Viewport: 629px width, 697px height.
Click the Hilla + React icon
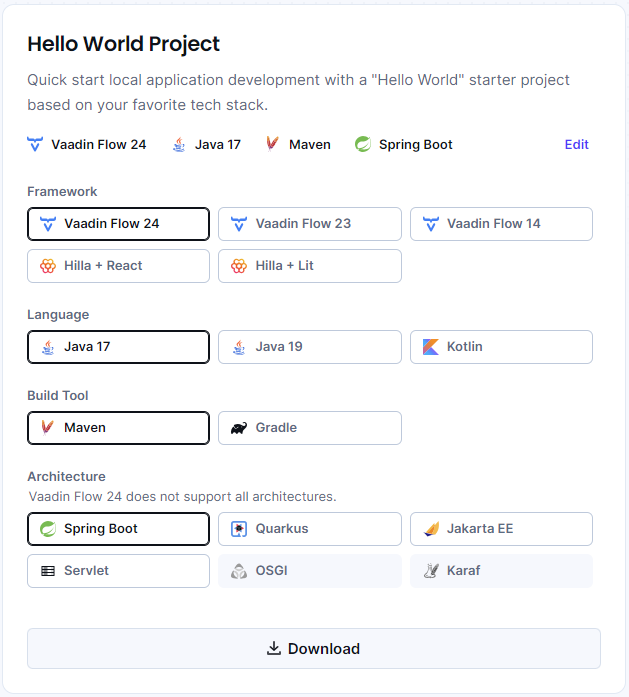tap(47, 266)
